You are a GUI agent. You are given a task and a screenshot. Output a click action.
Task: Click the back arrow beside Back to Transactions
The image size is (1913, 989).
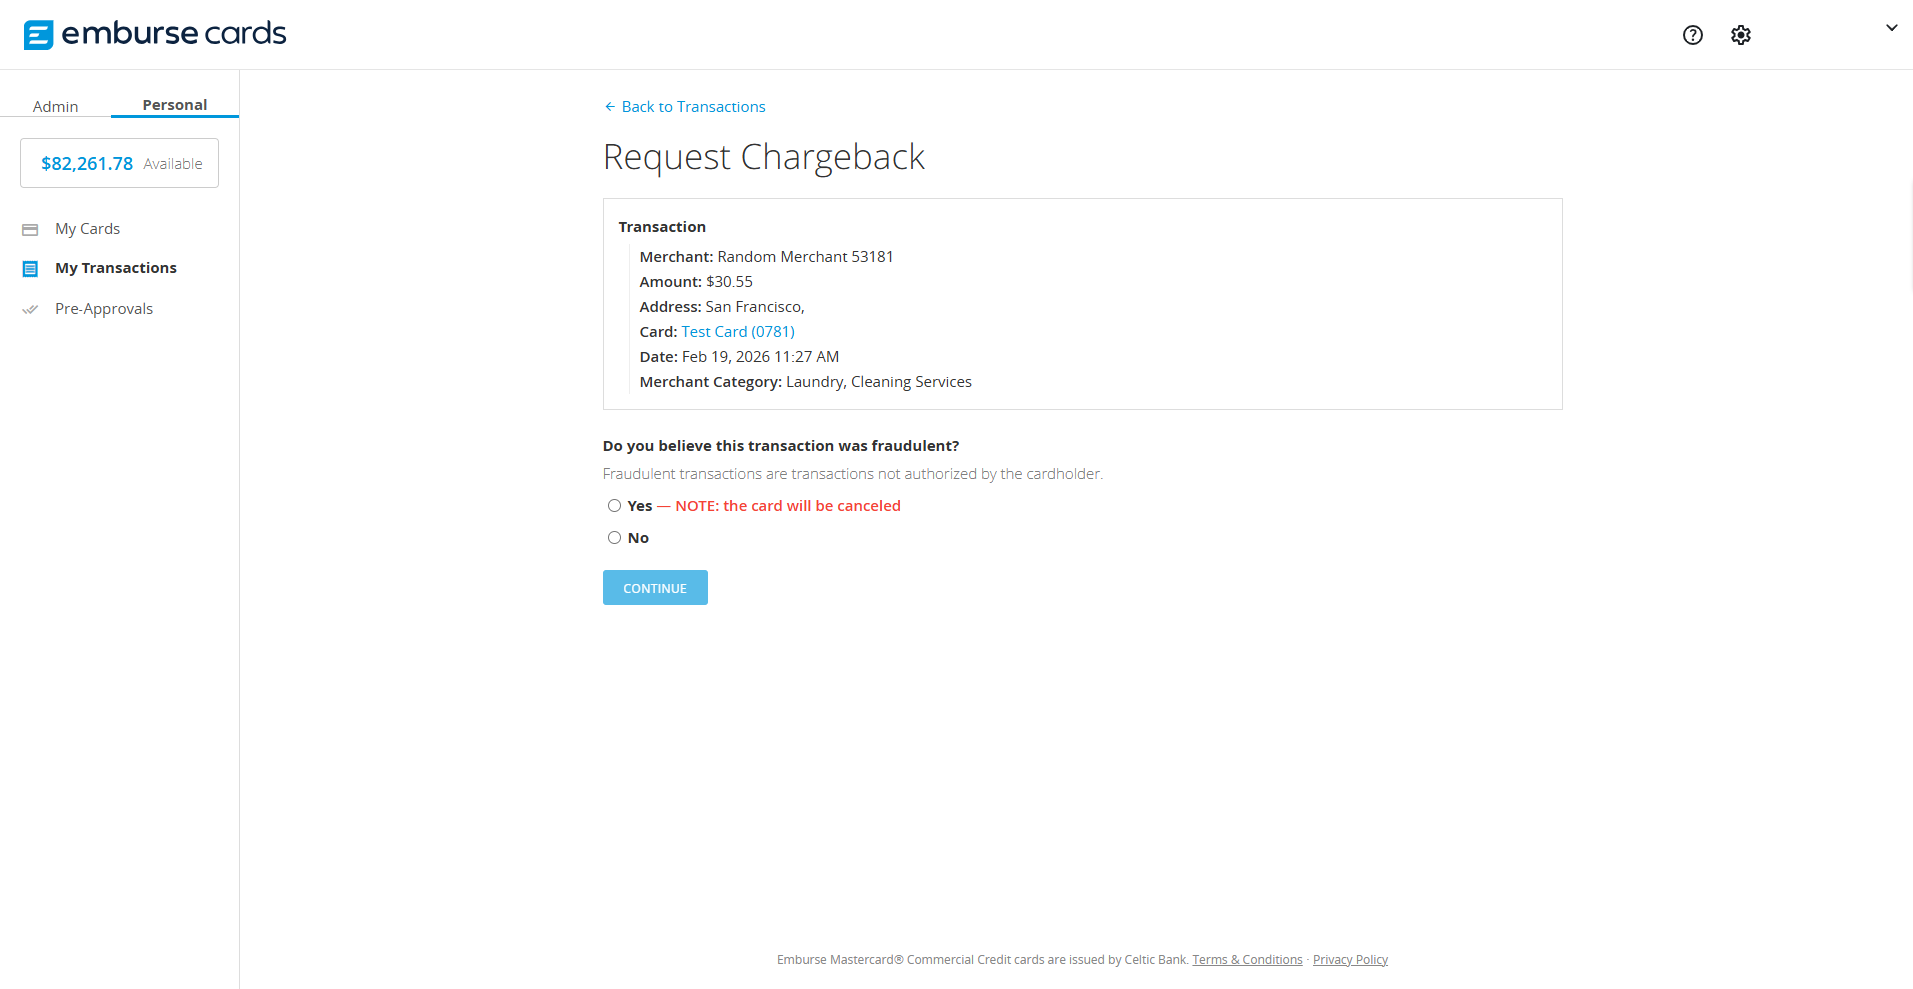pos(609,107)
